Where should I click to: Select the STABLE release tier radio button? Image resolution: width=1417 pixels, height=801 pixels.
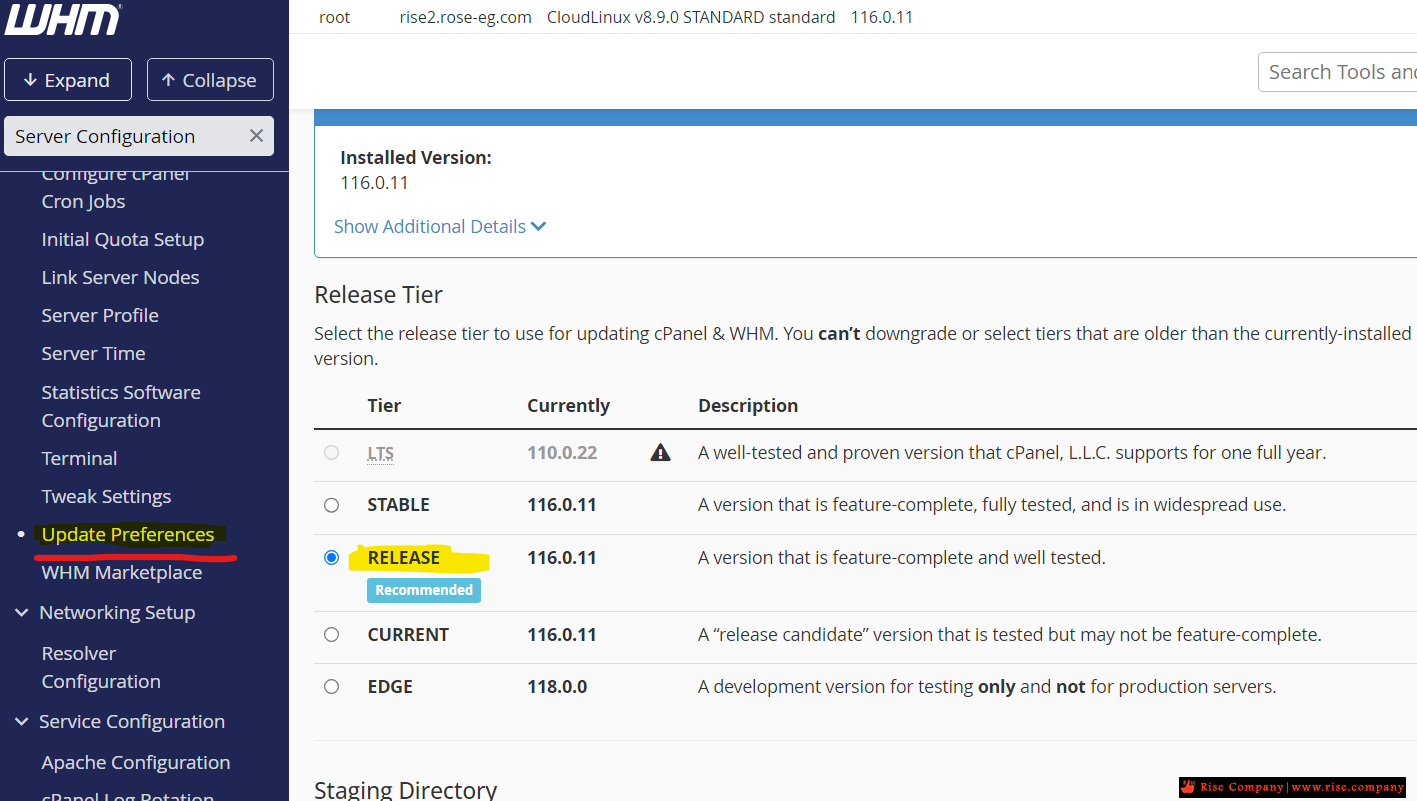tap(332, 505)
